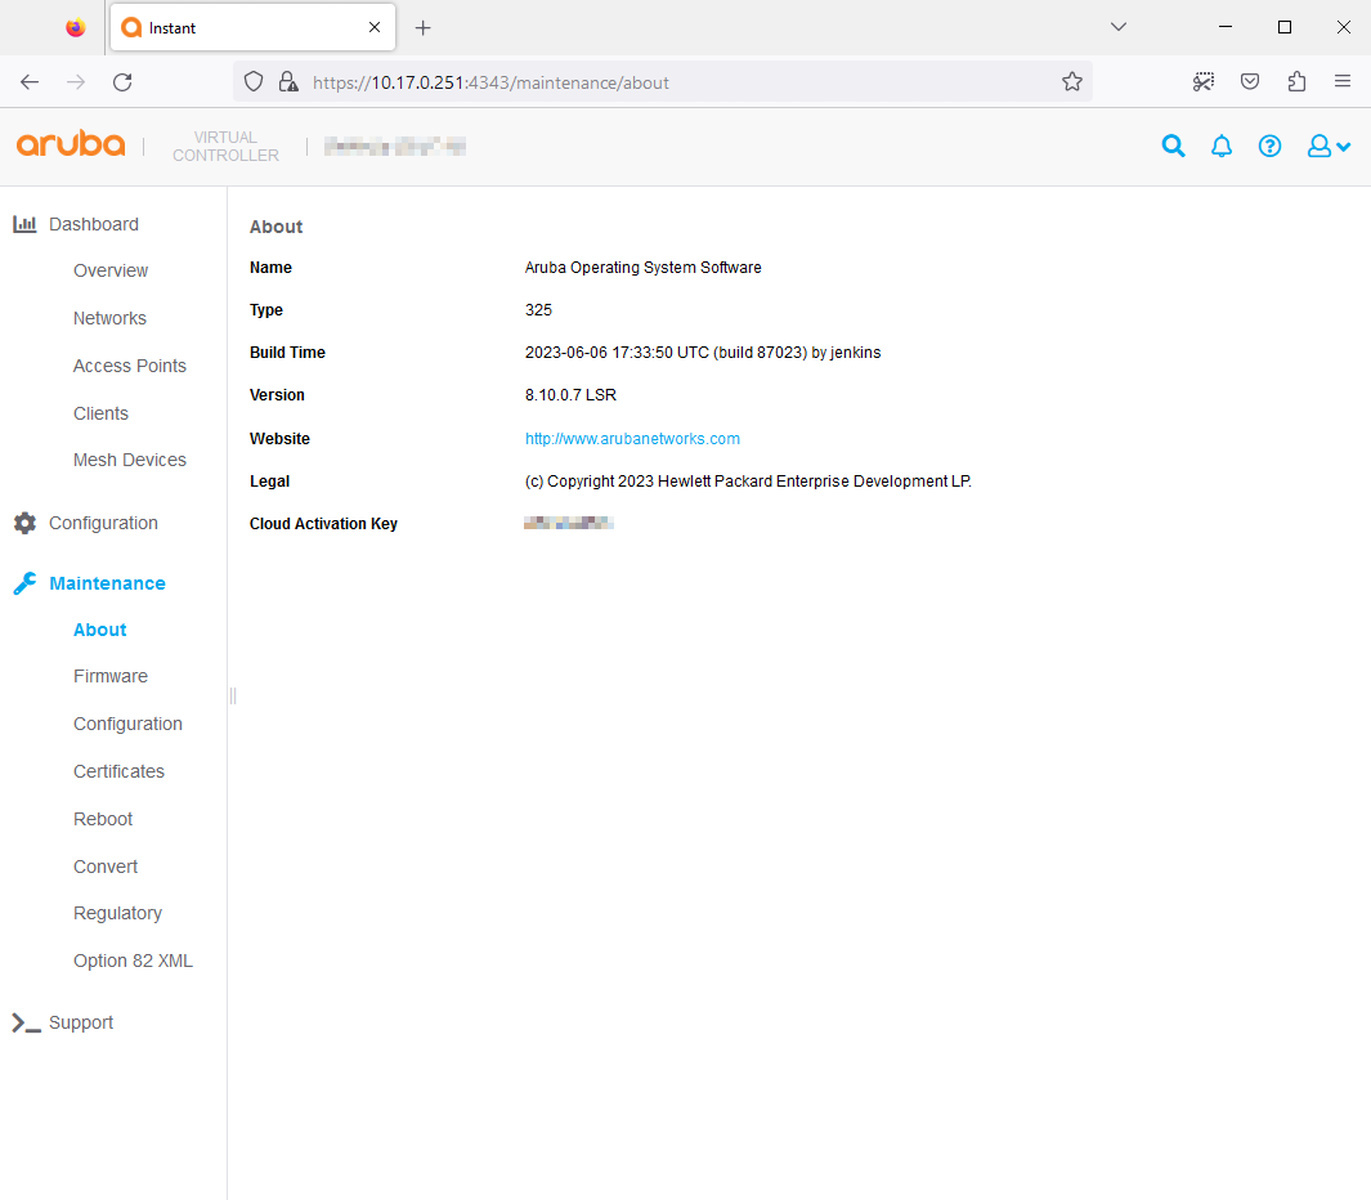Image resolution: width=1371 pixels, height=1200 pixels.
Task: Expand the Dashboard menu section
Action: 94,224
